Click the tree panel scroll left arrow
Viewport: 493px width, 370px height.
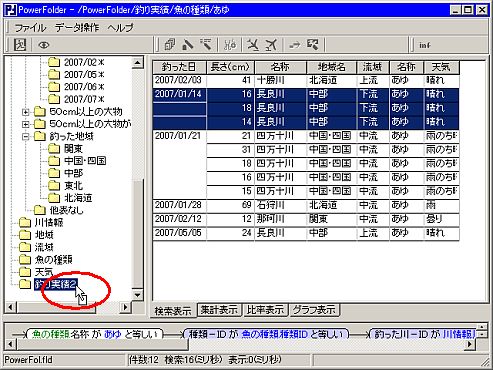pos(10,307)
